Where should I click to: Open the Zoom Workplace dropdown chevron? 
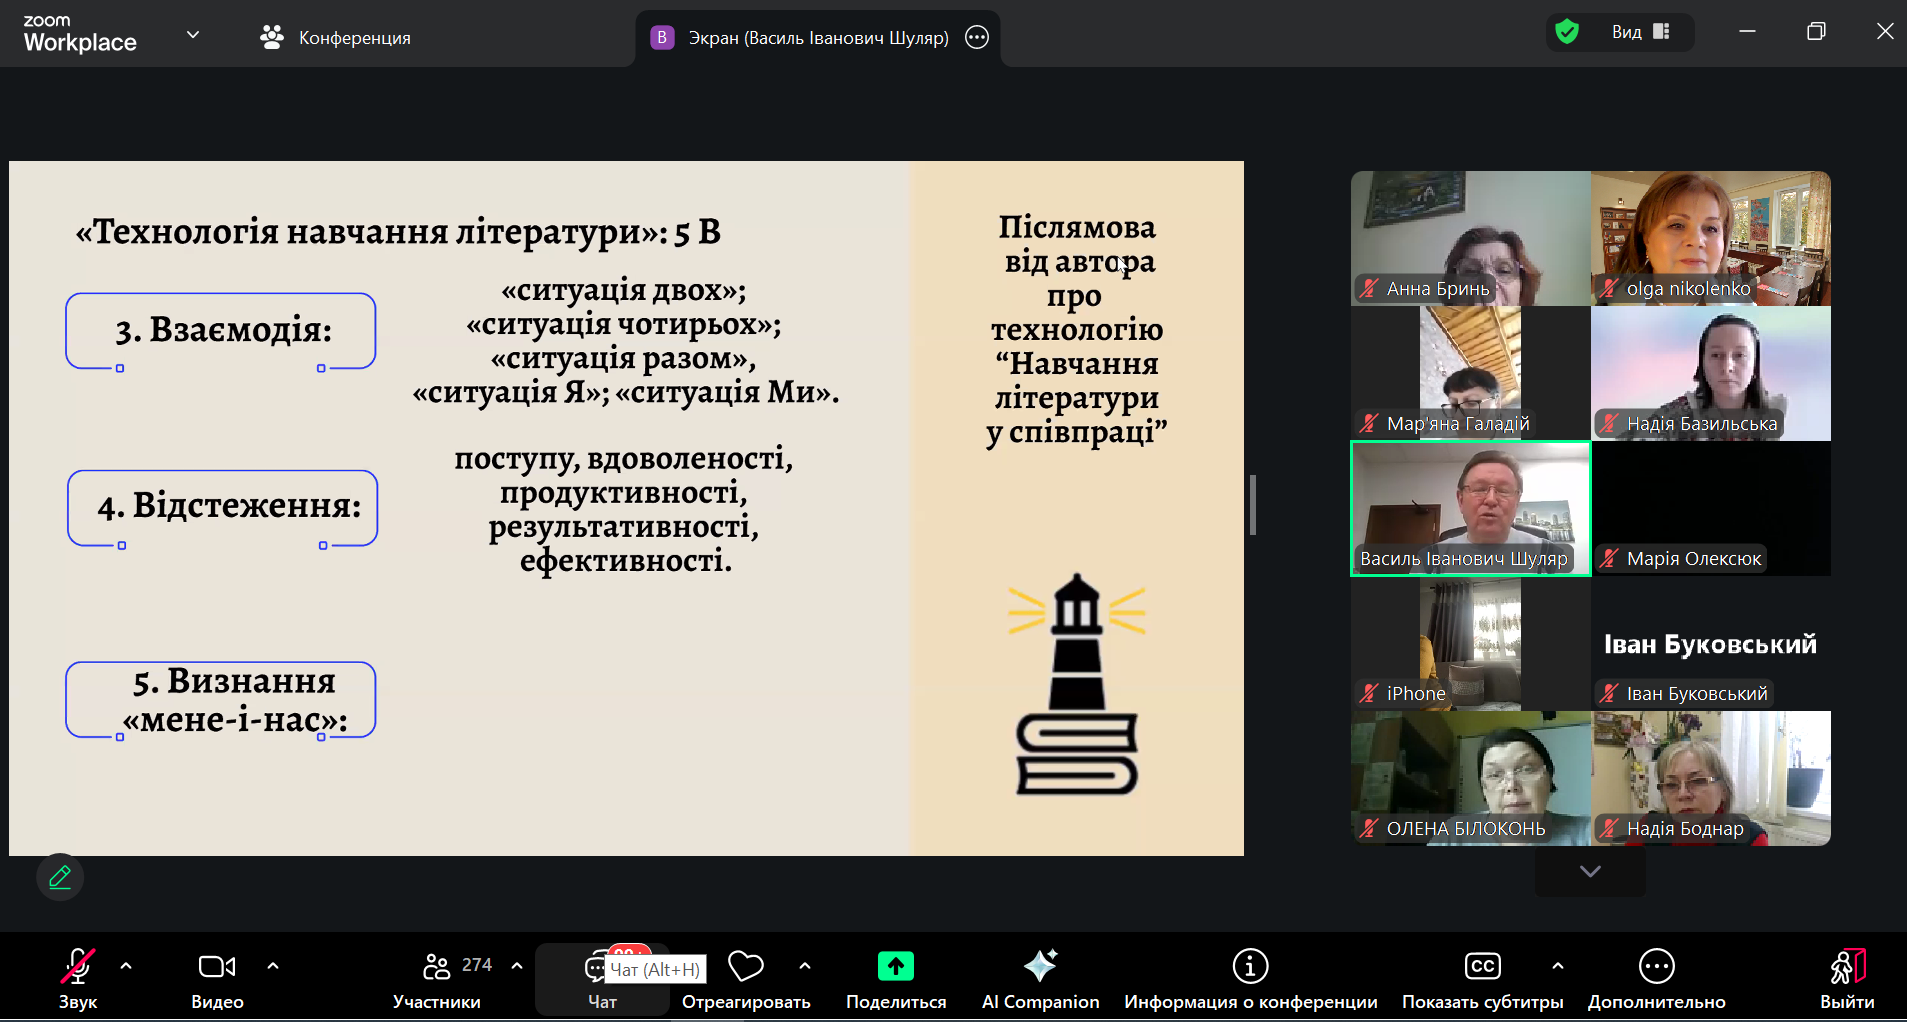193,35
